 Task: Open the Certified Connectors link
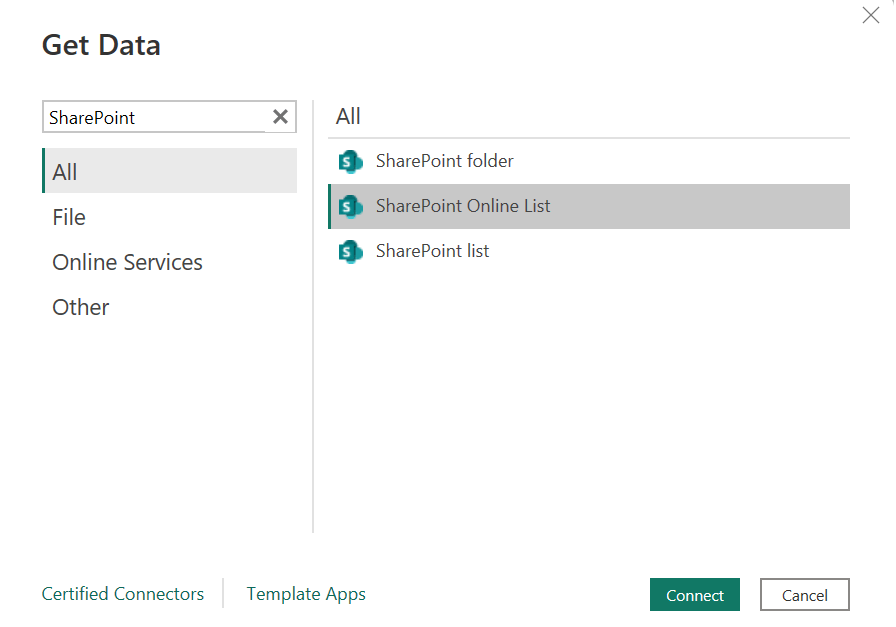tap(122, 594)
